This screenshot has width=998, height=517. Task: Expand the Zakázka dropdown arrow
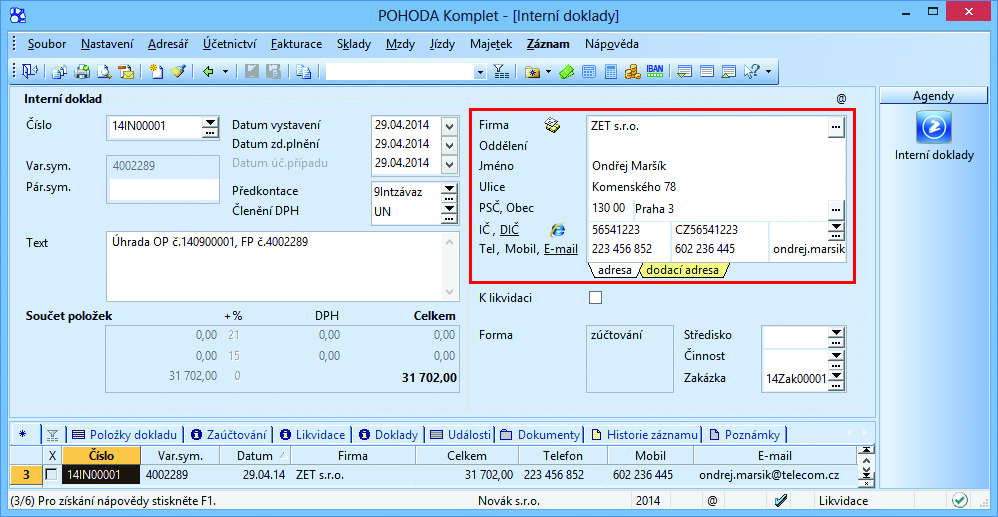point(838,375)
